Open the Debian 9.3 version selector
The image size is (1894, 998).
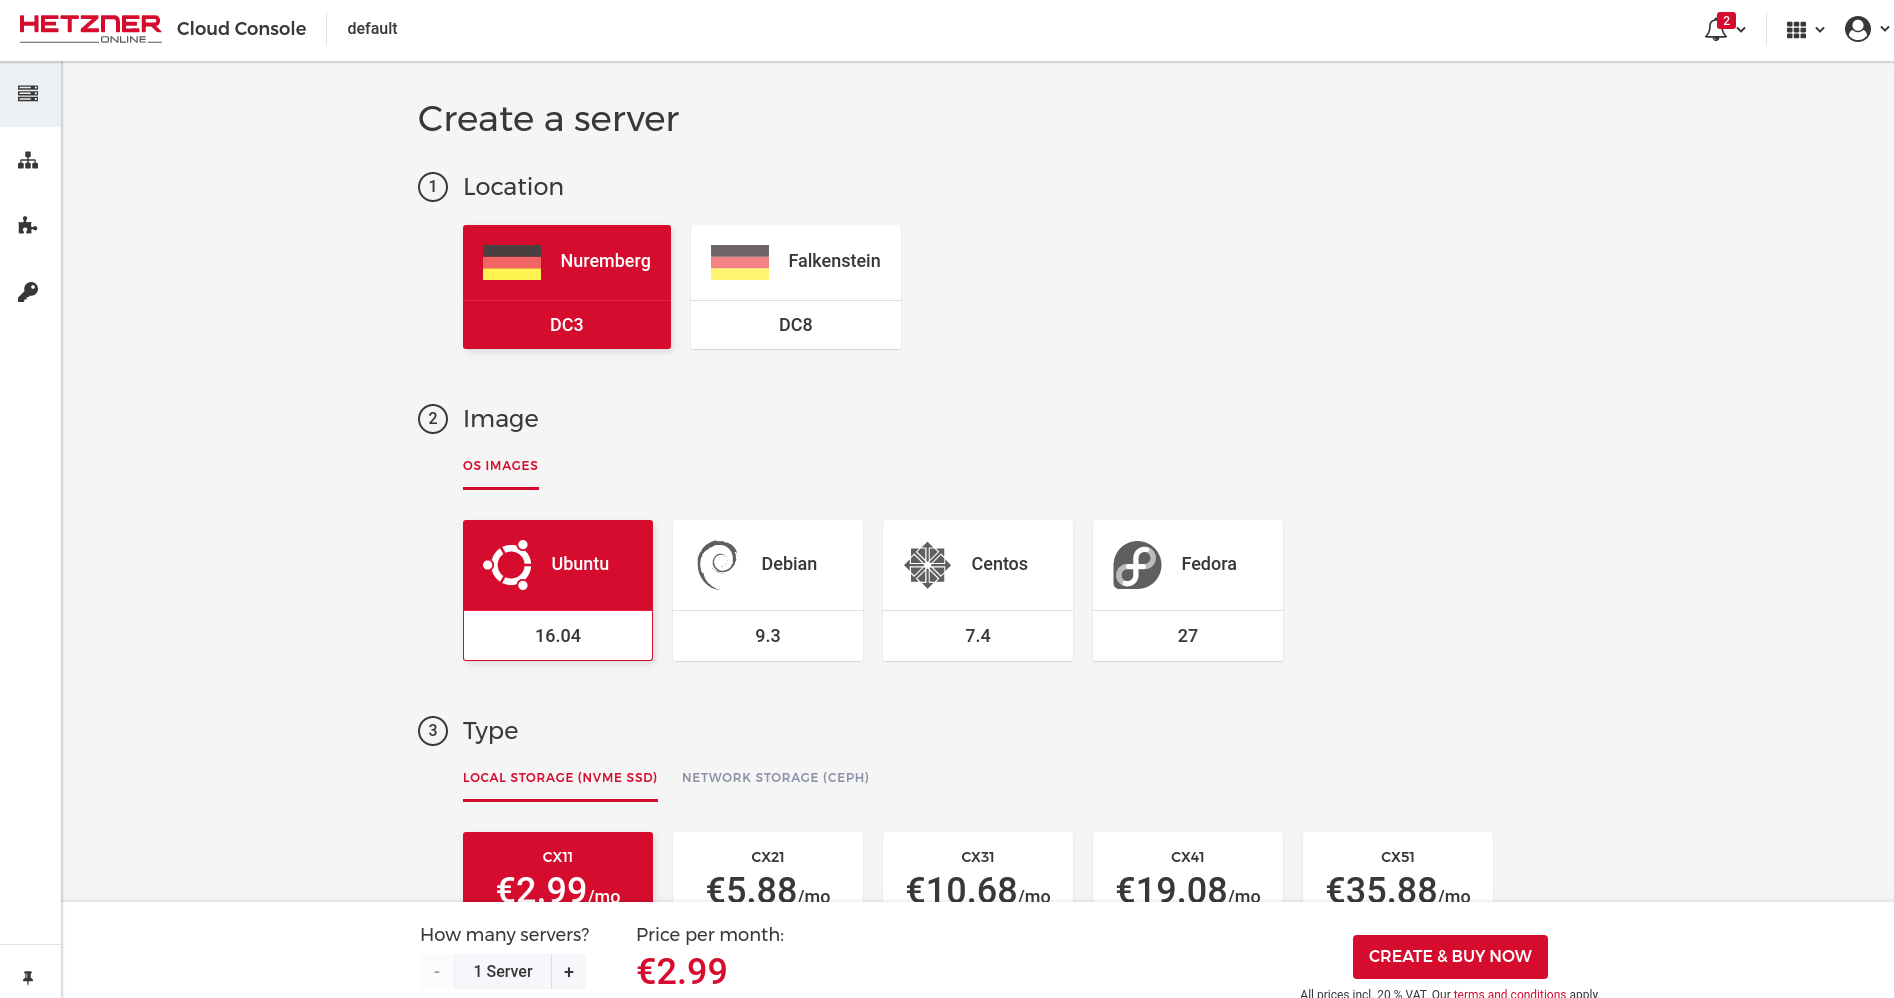(768, 636)
